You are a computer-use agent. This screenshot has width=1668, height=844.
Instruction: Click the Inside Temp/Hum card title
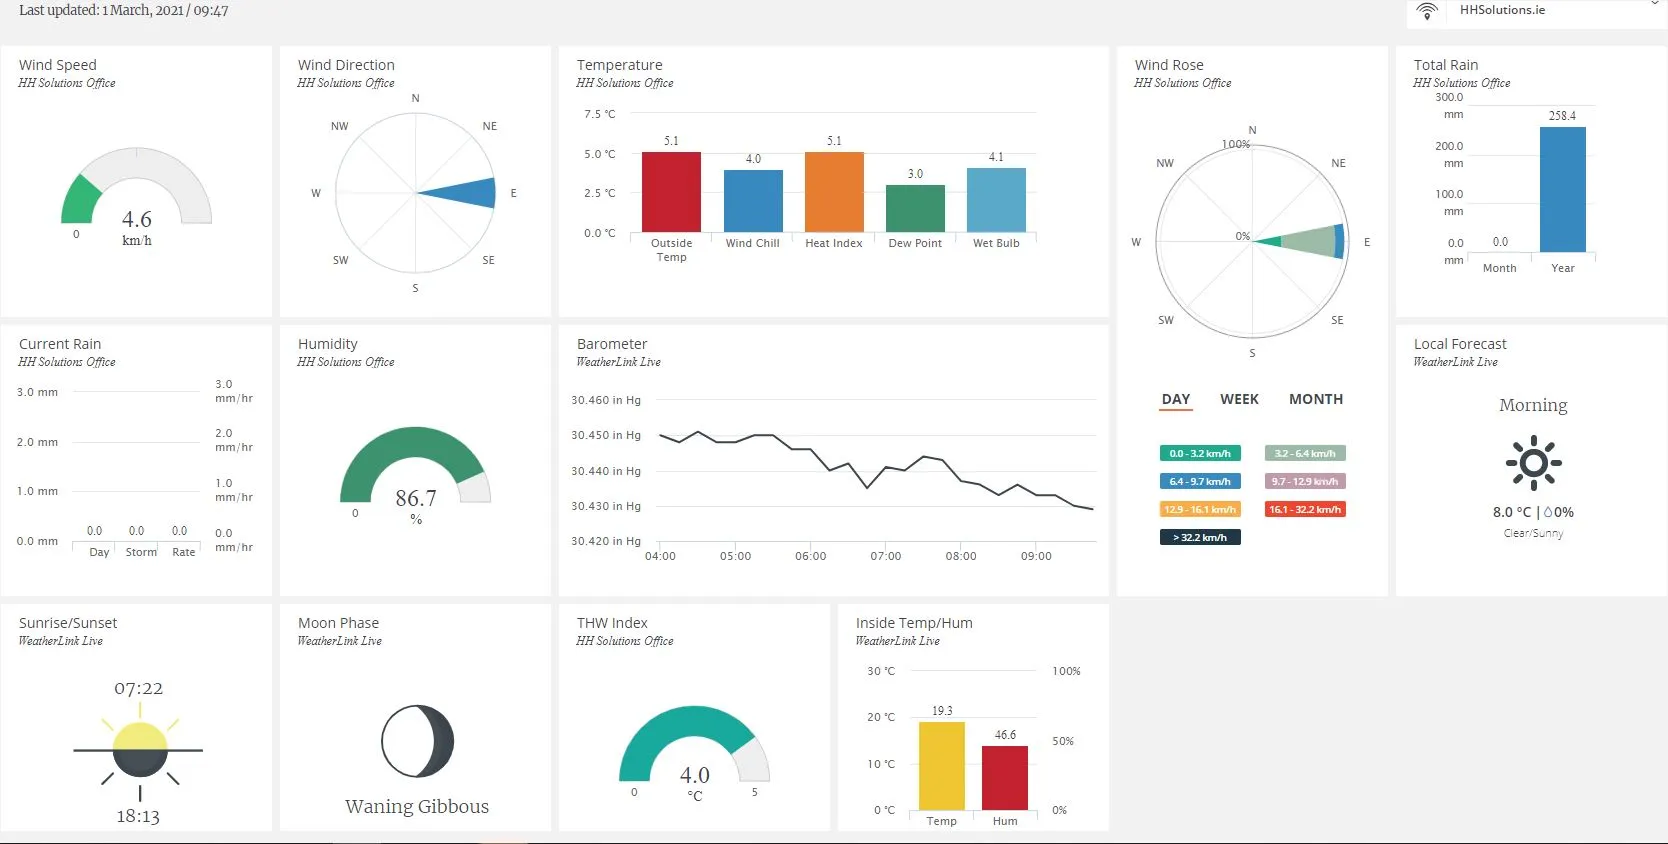coord(914,623)
